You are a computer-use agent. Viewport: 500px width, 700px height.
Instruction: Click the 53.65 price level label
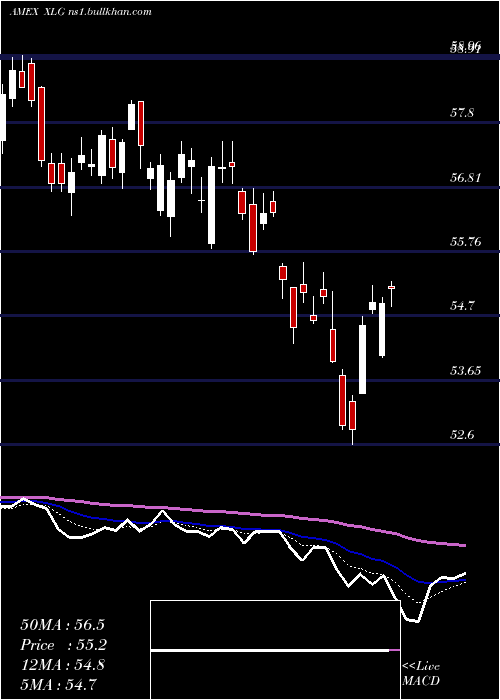coord(464,371)
